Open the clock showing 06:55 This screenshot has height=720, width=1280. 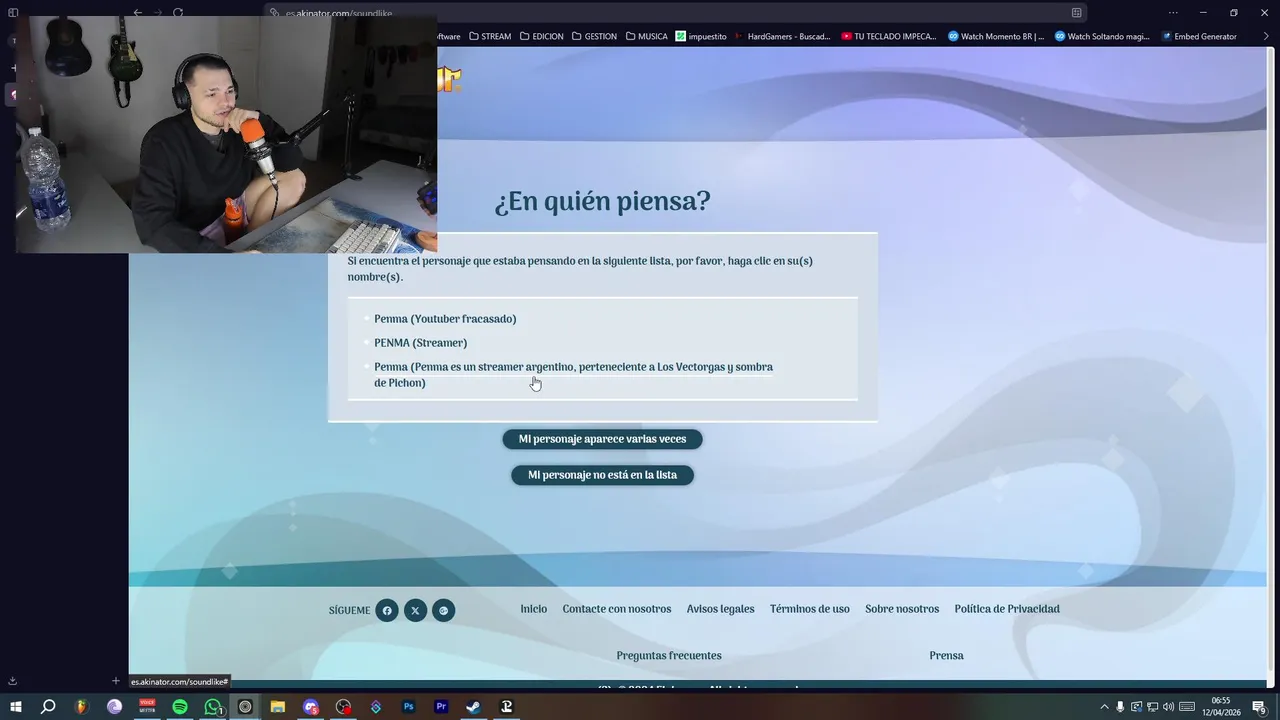click(1221, 707)
